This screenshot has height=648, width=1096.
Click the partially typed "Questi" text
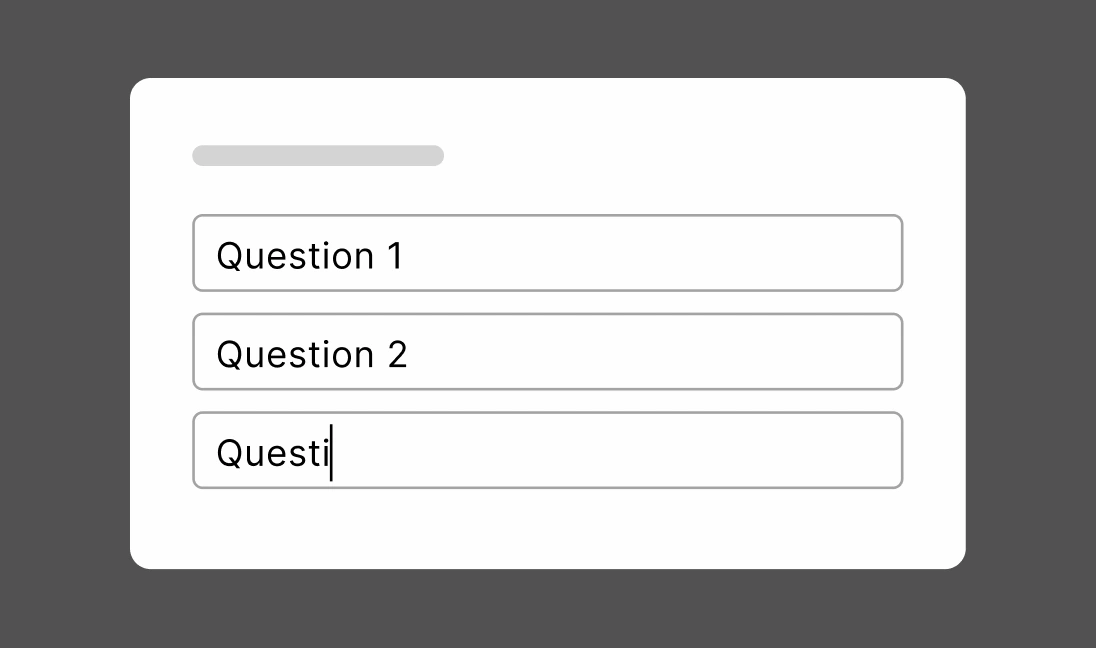pos(273,453)
